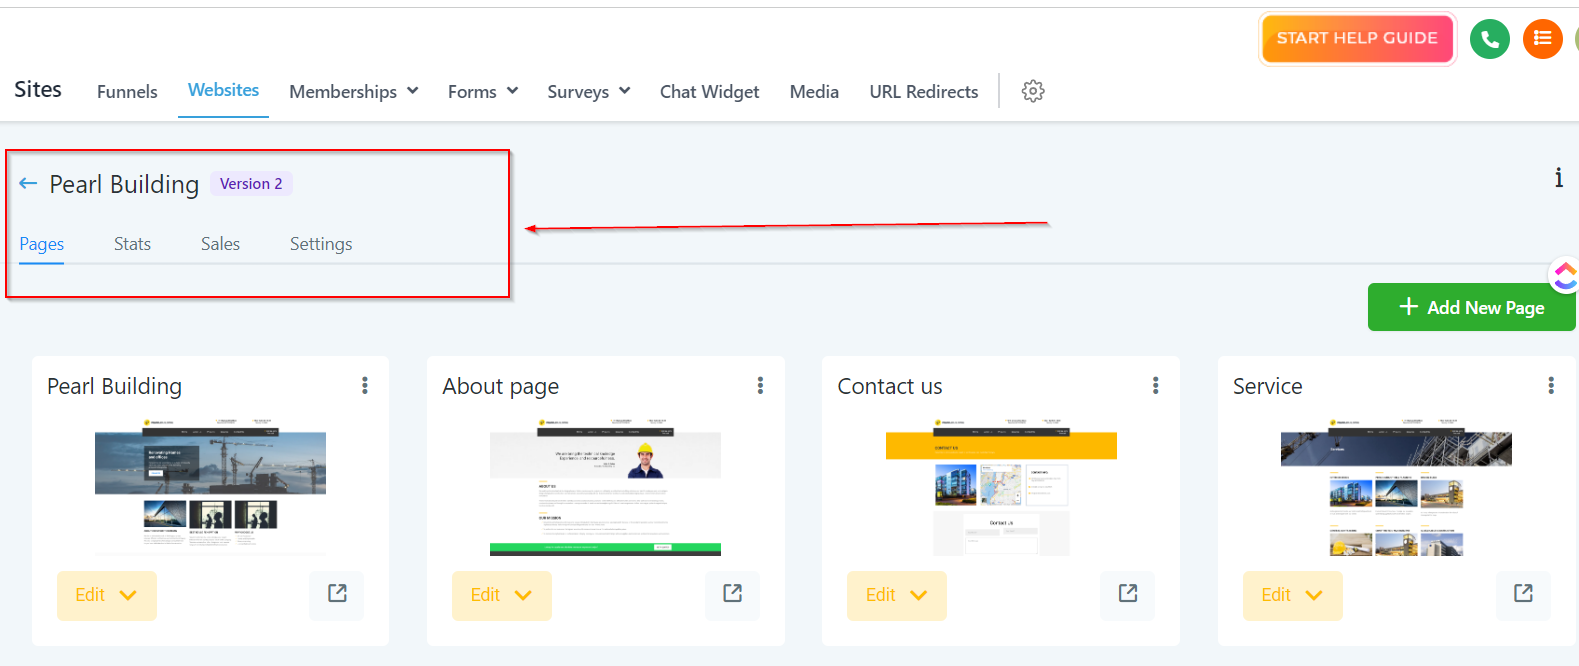Image resolution: width=1579 pixels, height=666 pixels.
Task: Click the Add New Page button
Action: point(1470,307)
